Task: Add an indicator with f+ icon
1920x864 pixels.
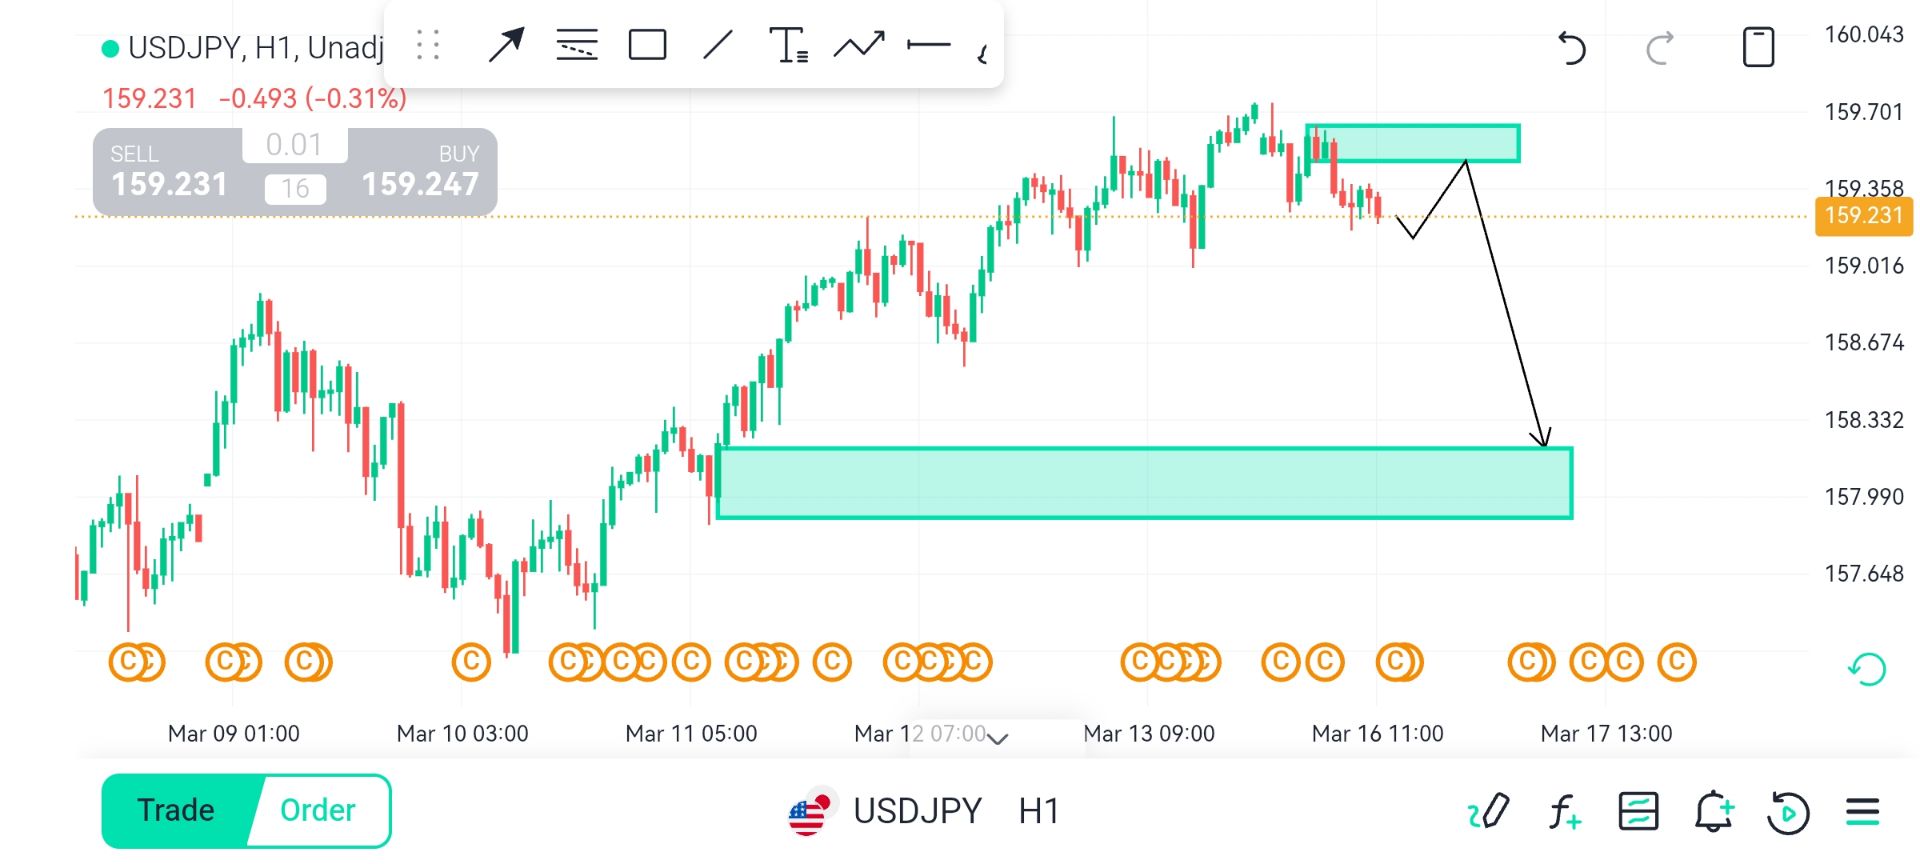Action: 1564,811
